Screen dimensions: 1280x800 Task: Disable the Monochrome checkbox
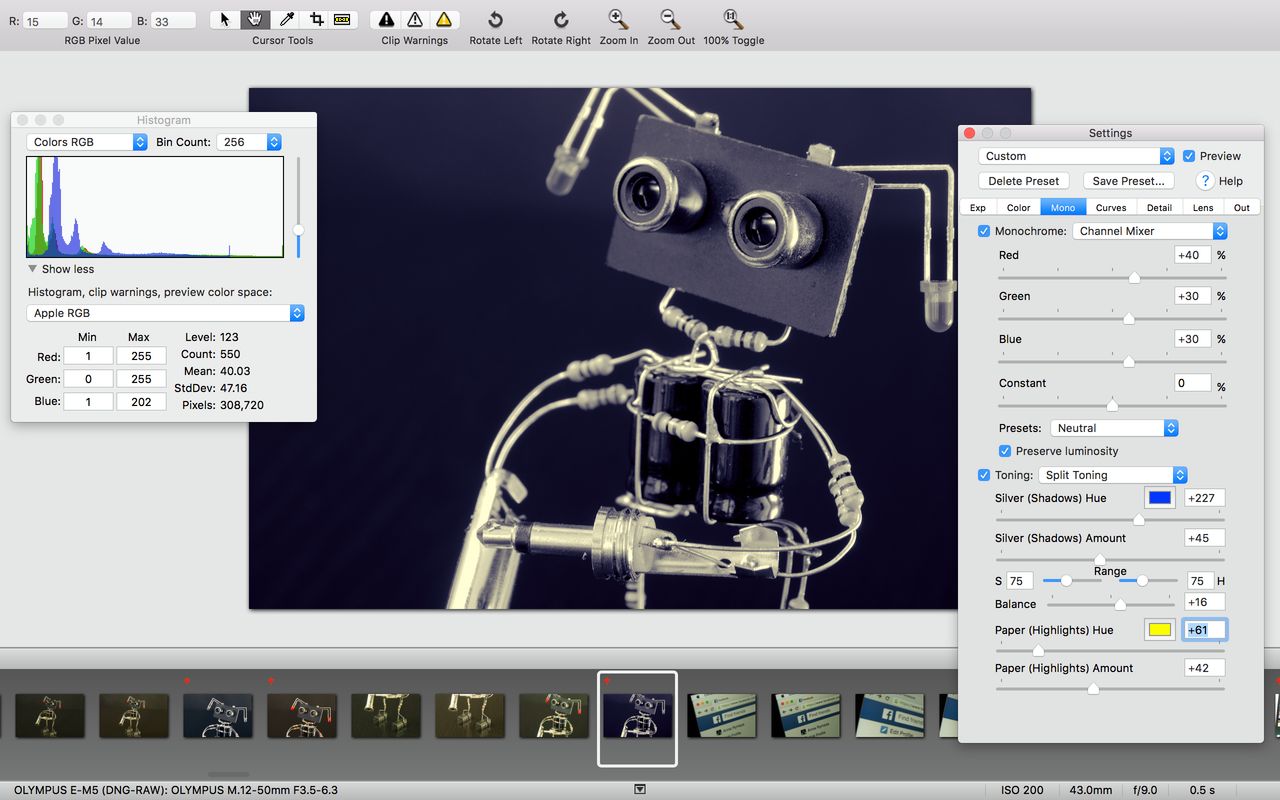coord(984,231)
